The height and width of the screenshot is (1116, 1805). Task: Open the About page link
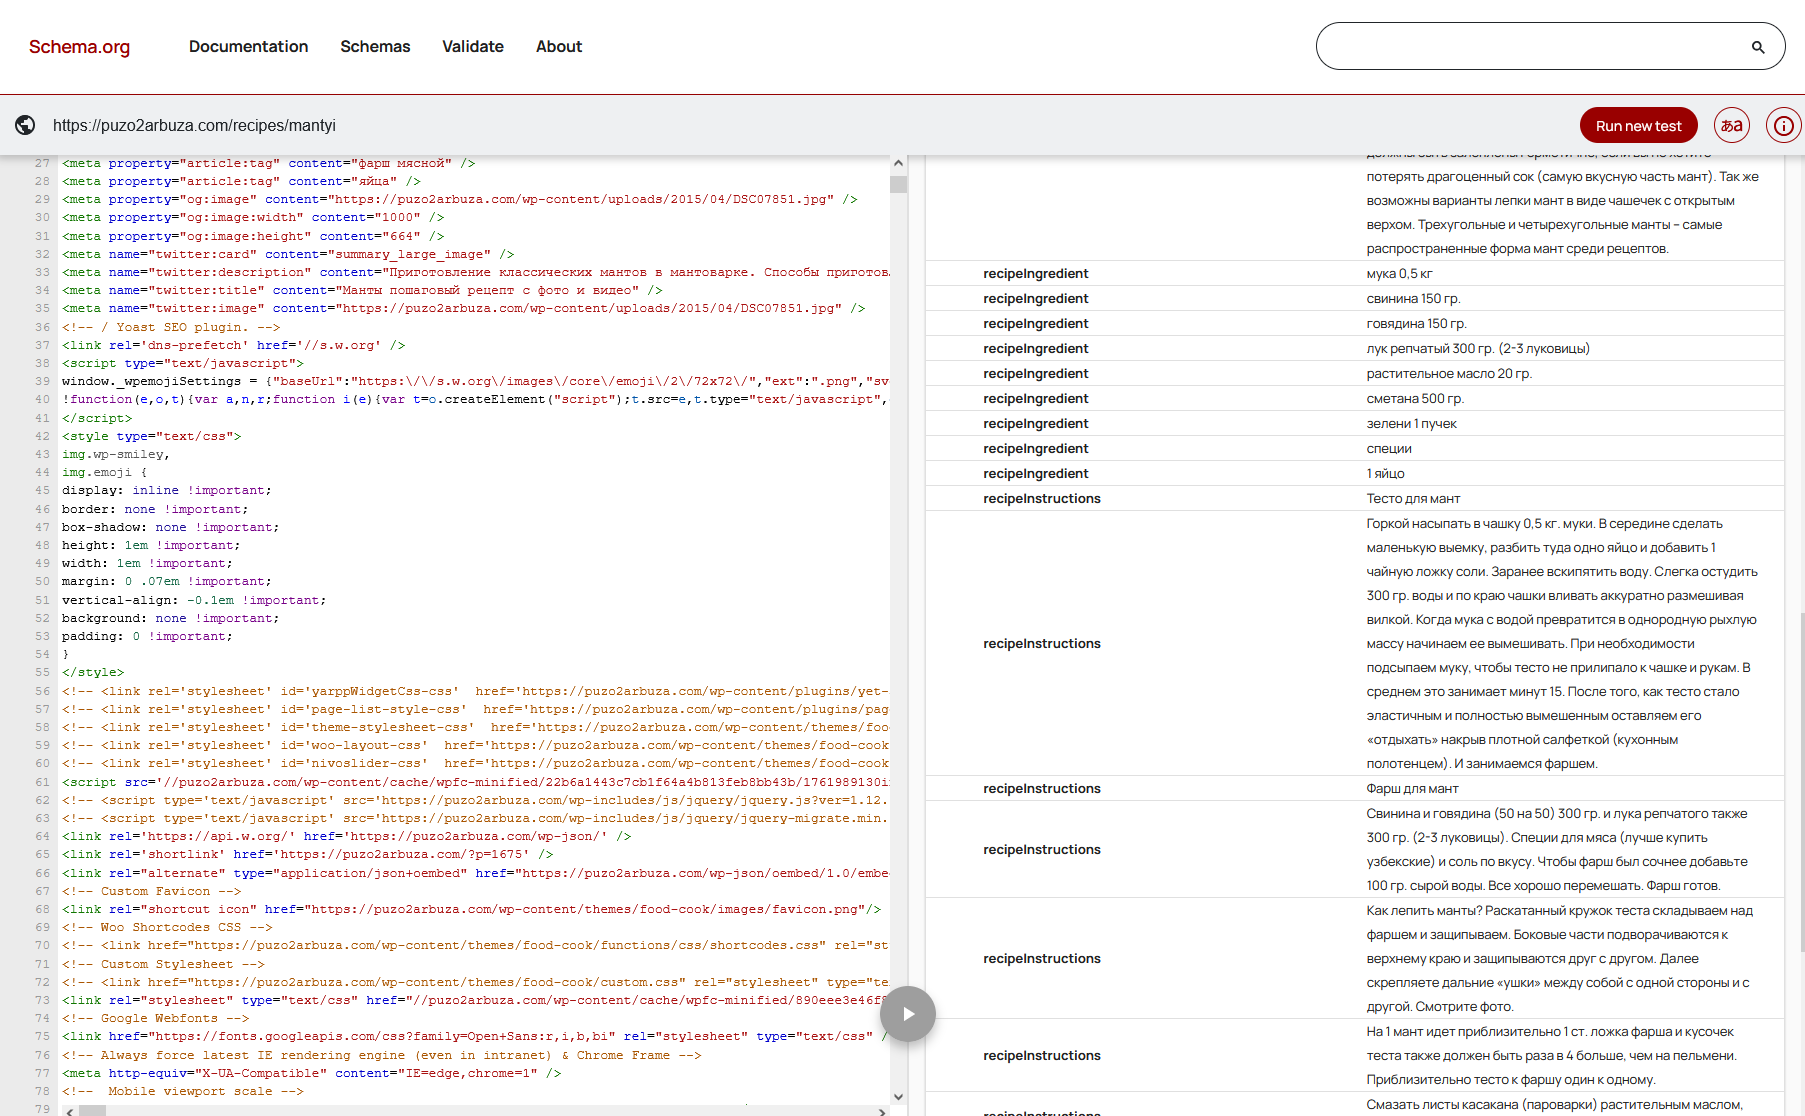(558, 47)
